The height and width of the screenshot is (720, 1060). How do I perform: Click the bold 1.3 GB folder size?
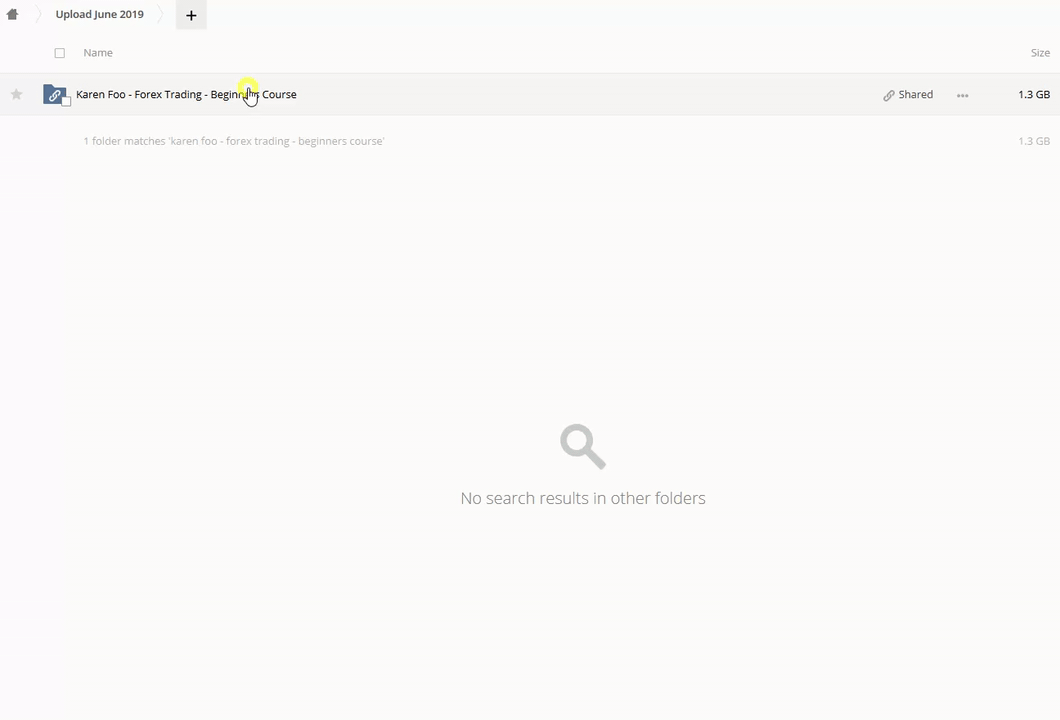coord(1033,95)
